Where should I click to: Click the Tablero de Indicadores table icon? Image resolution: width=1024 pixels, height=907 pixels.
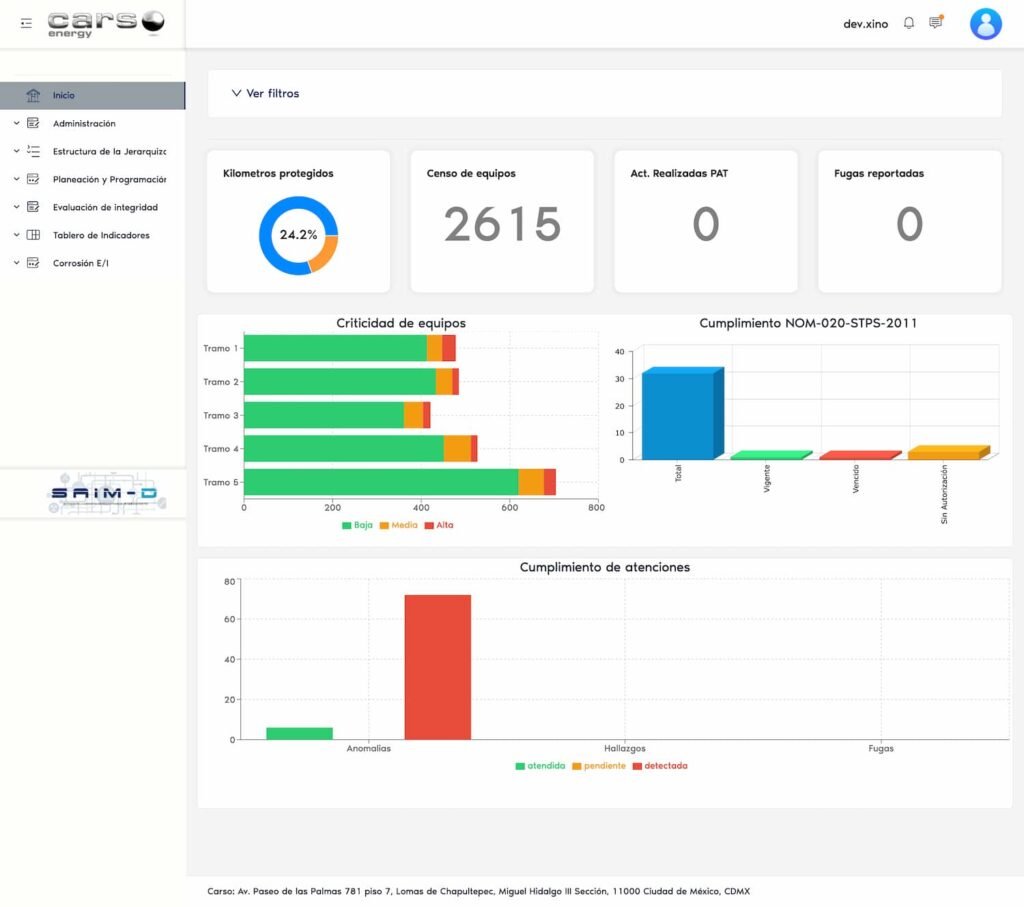click(33, 236)
